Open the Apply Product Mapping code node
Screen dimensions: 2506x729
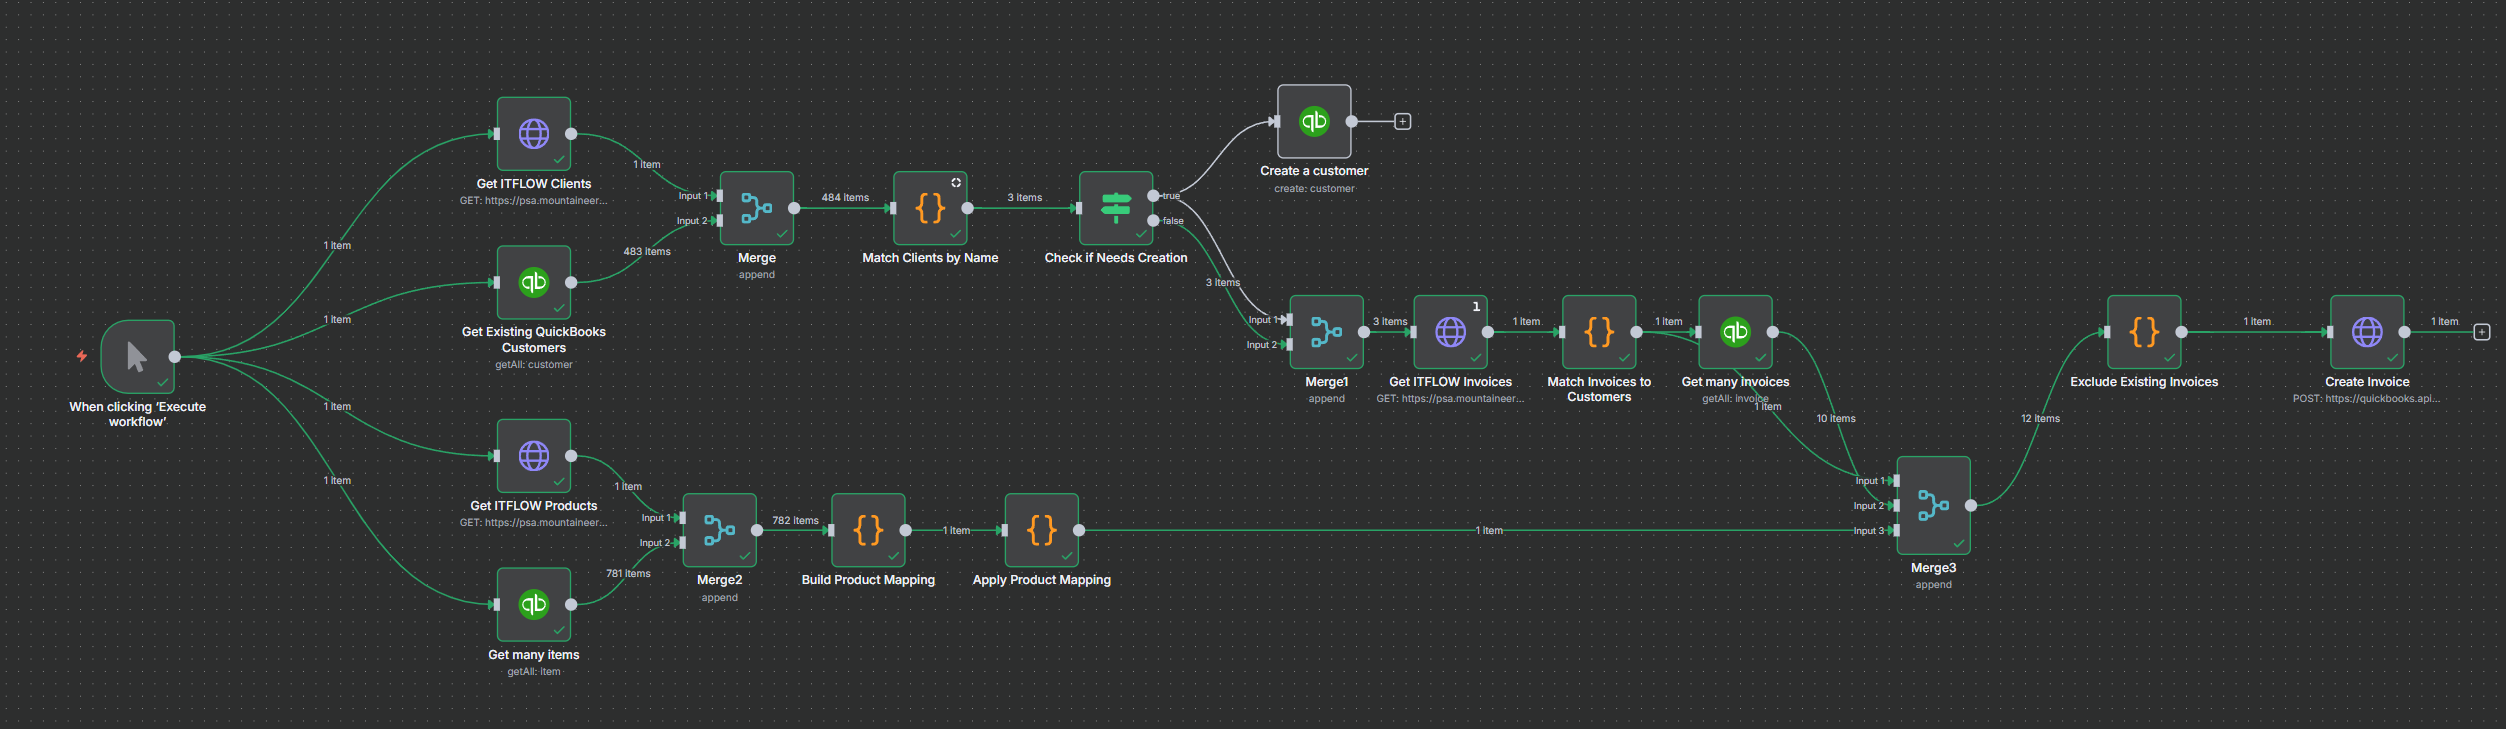1041,530
